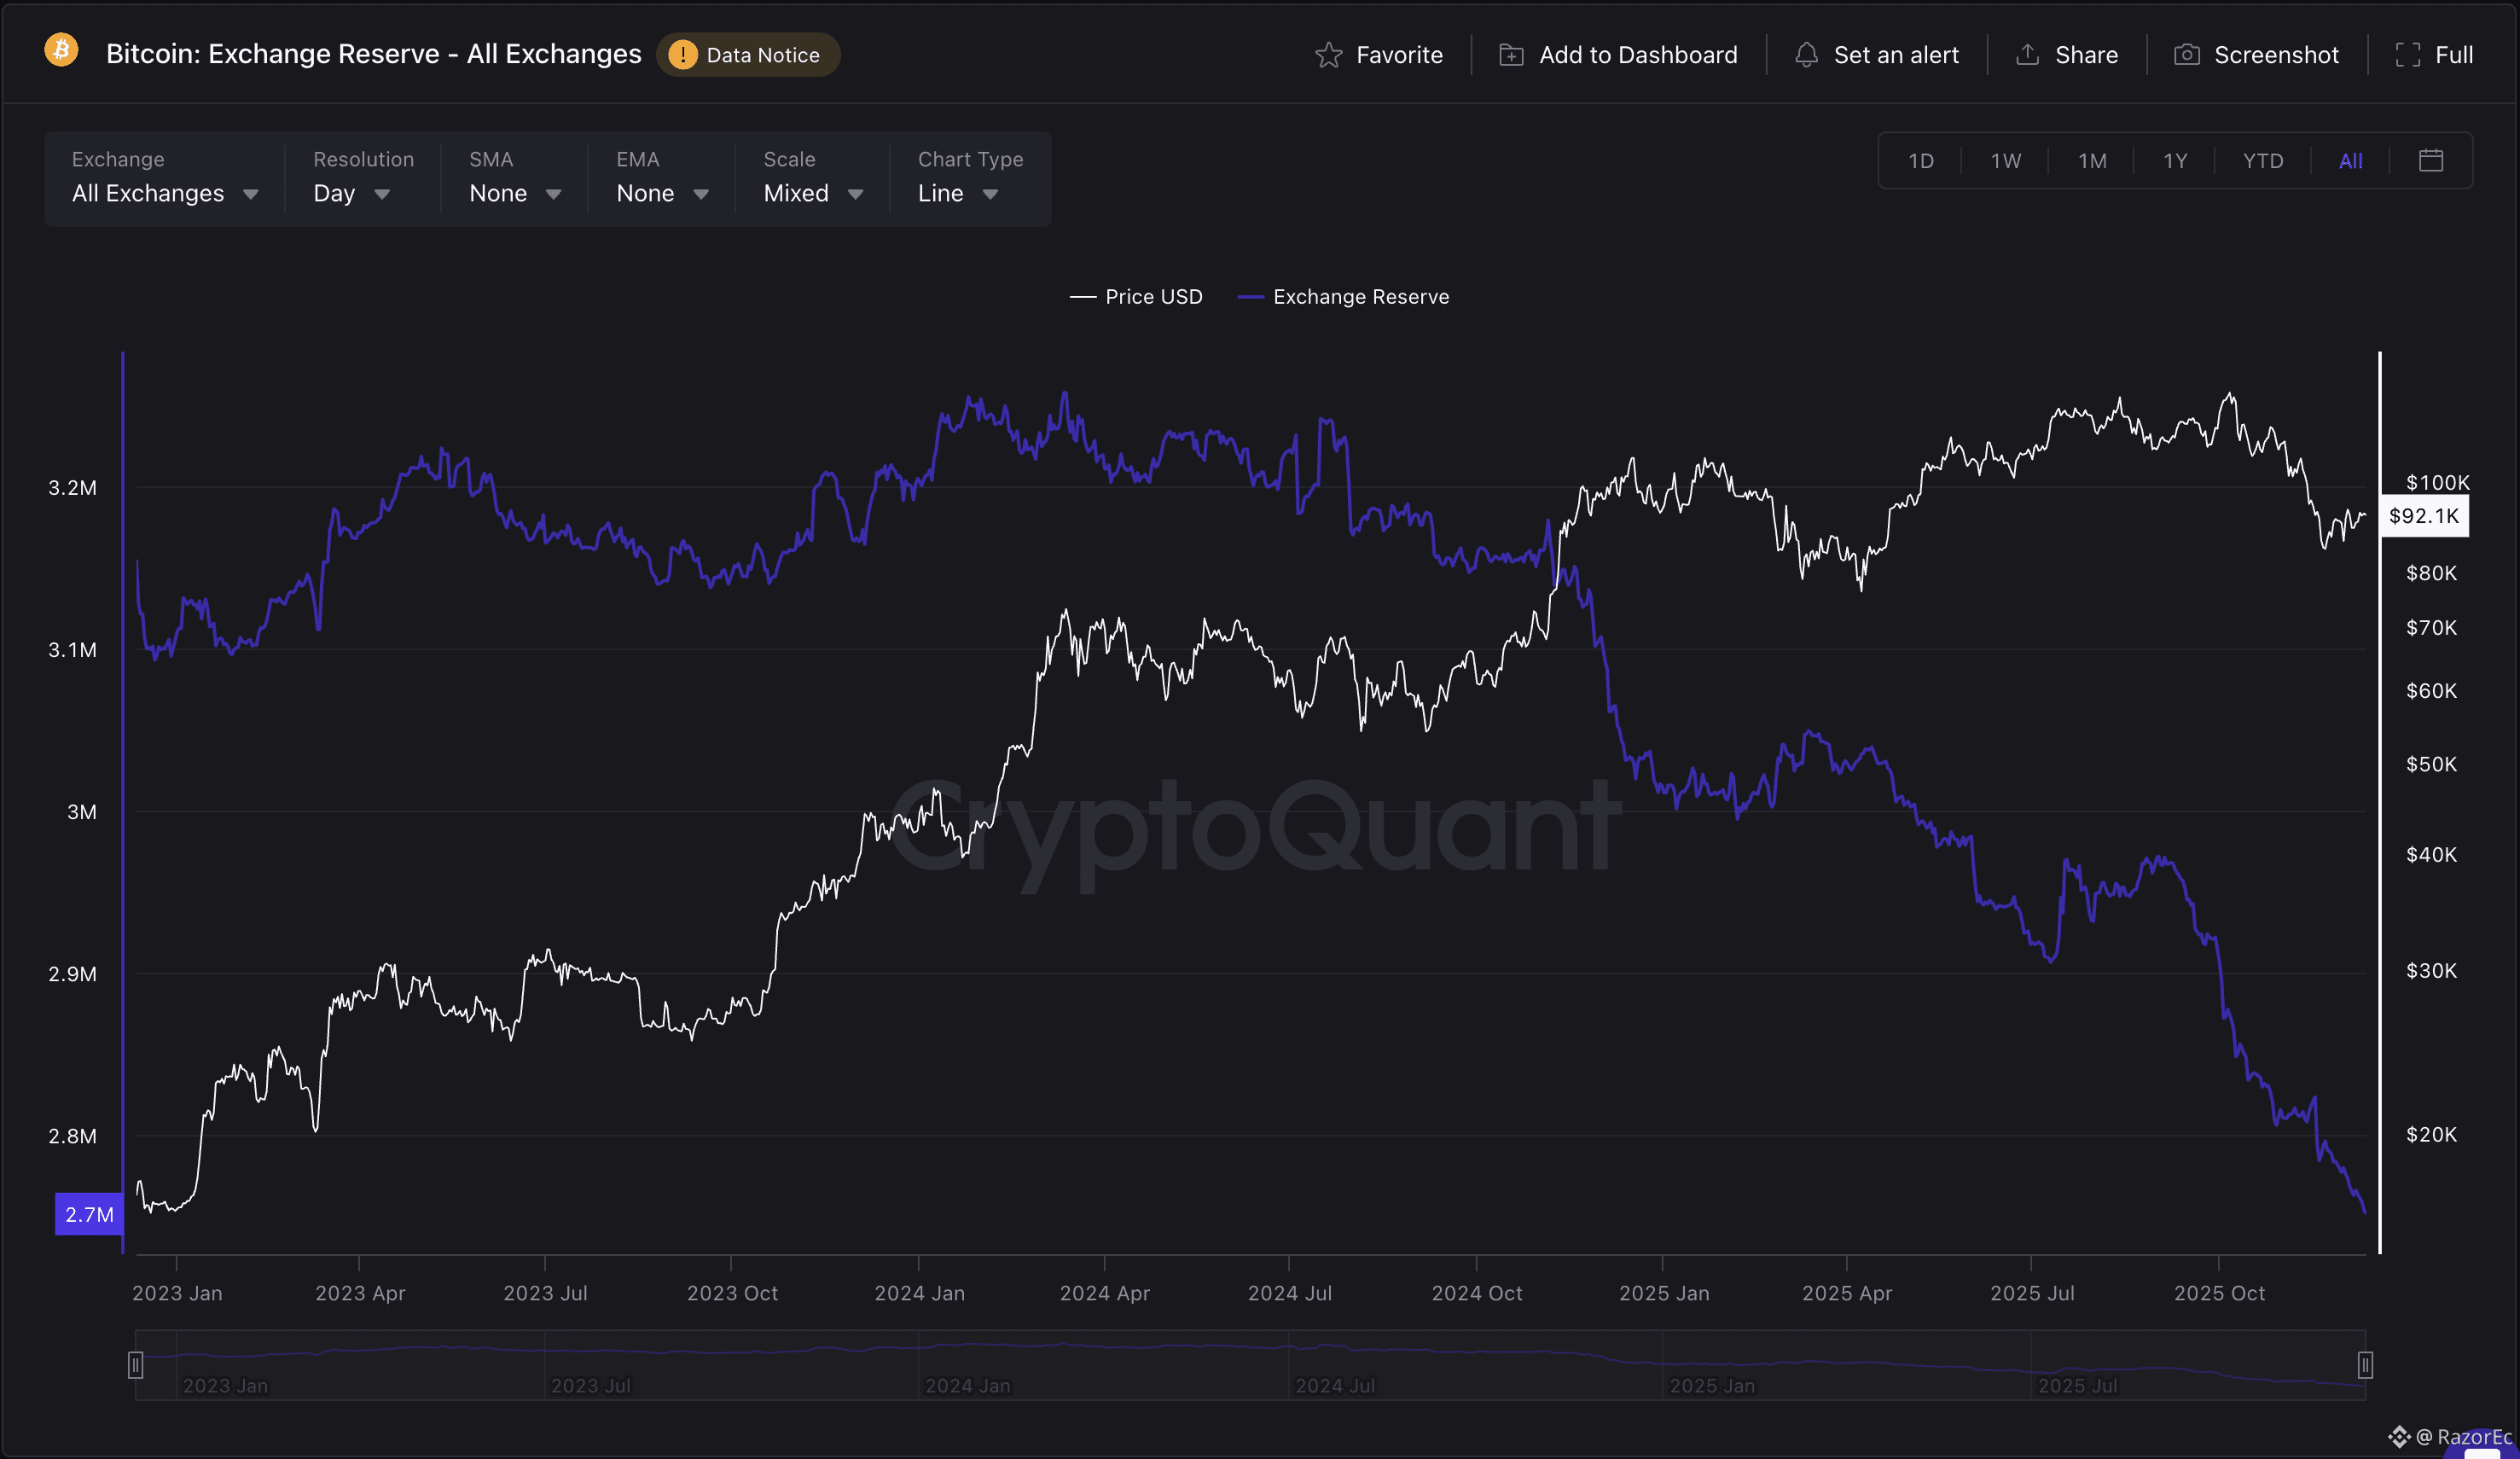Click the Favorite star icon
The height and width of the screenshot is (1459, 2520).
[1328, 55]
